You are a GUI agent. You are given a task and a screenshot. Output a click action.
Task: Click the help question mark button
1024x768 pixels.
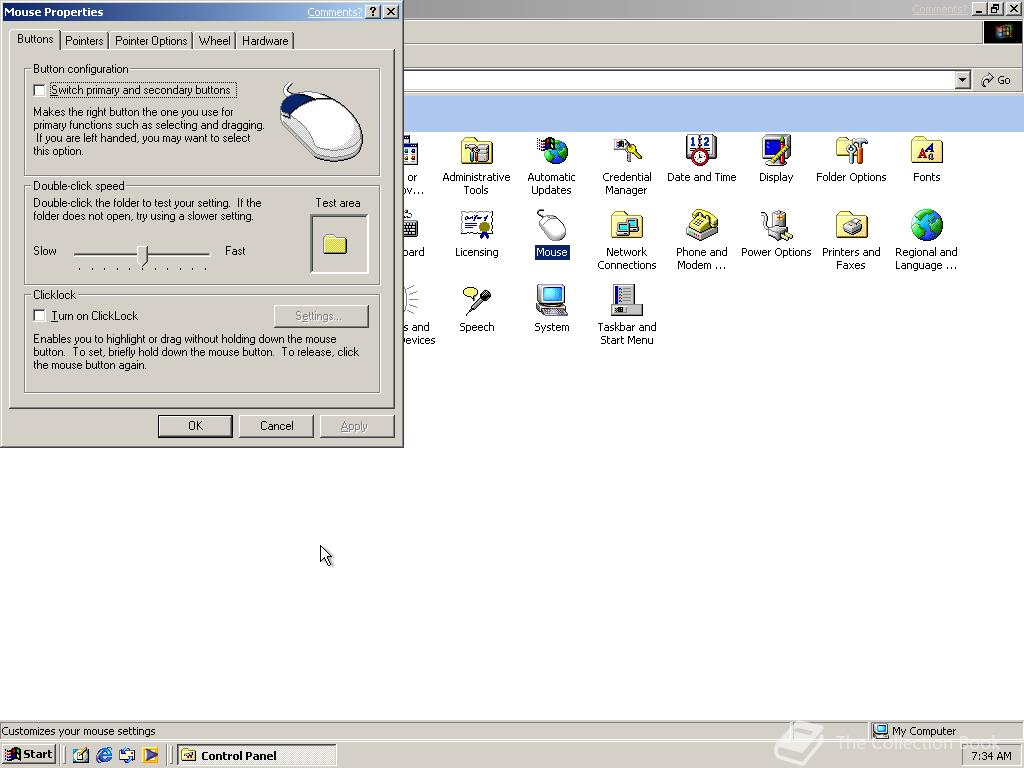(373, 12)
